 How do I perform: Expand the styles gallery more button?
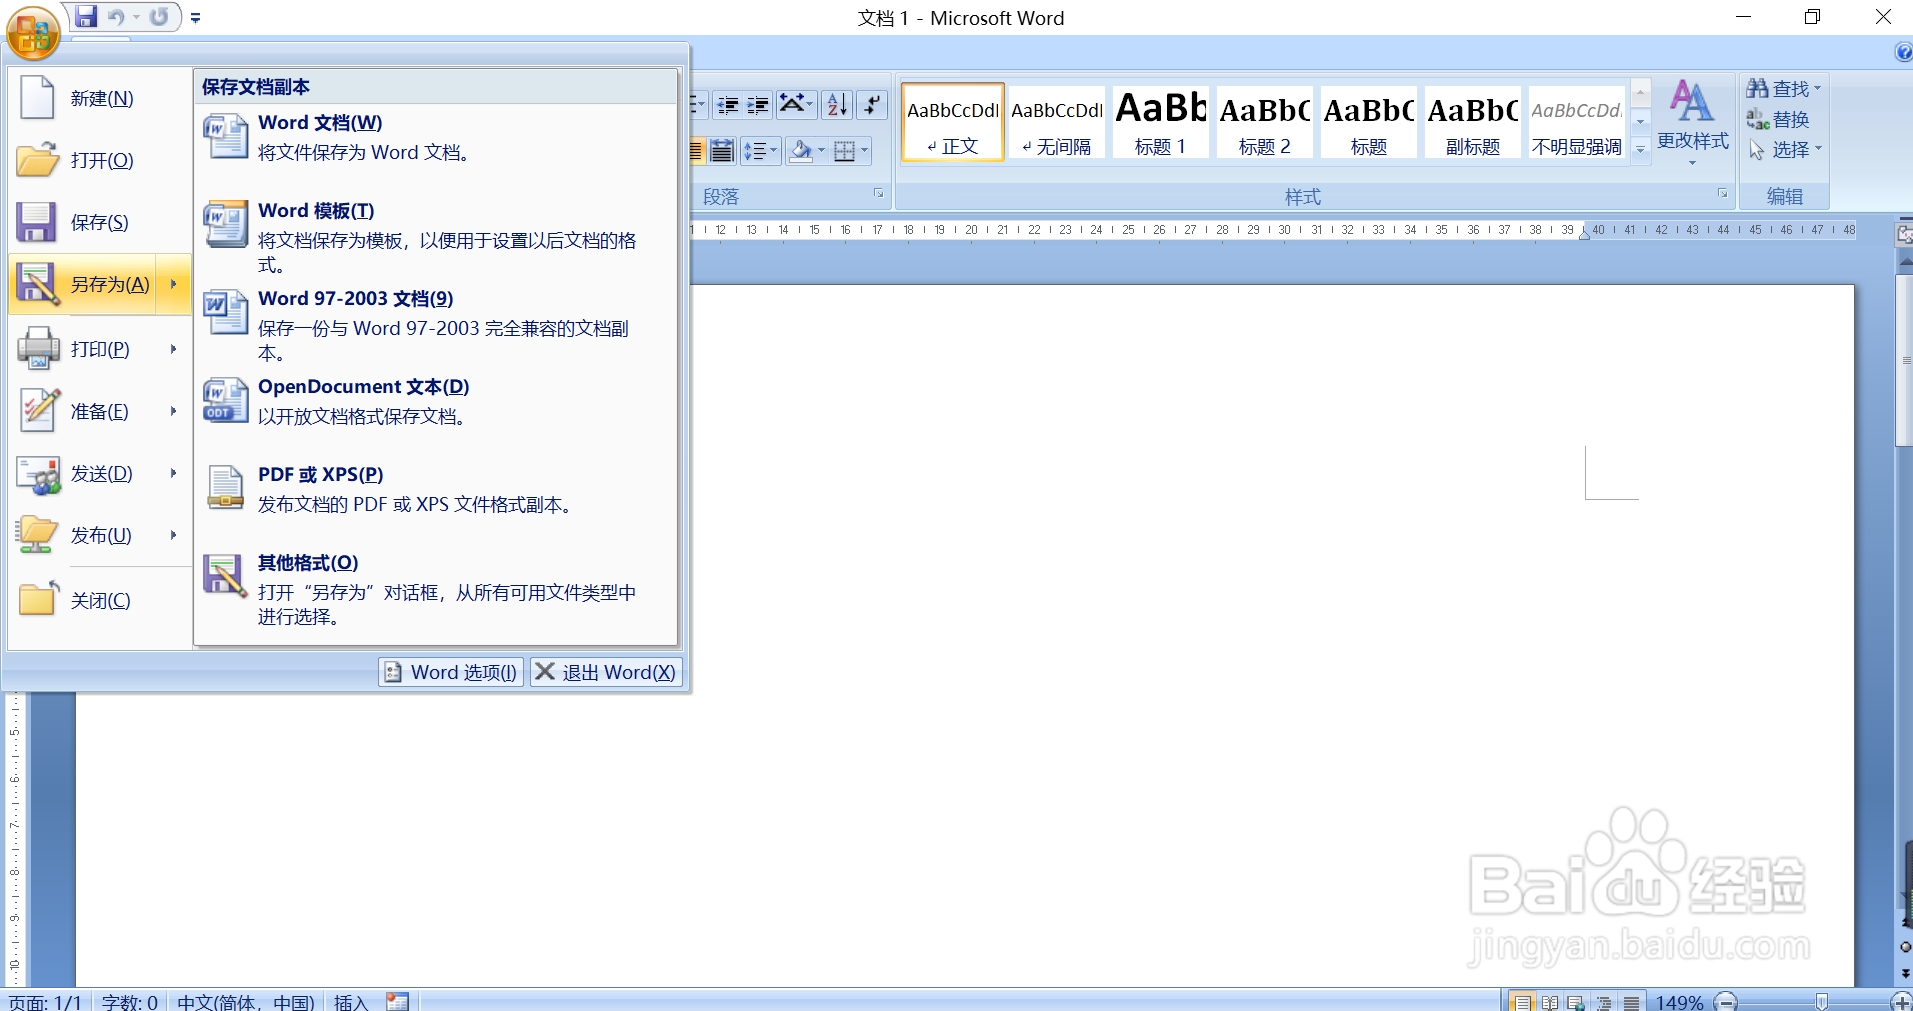coord(1640,149)
